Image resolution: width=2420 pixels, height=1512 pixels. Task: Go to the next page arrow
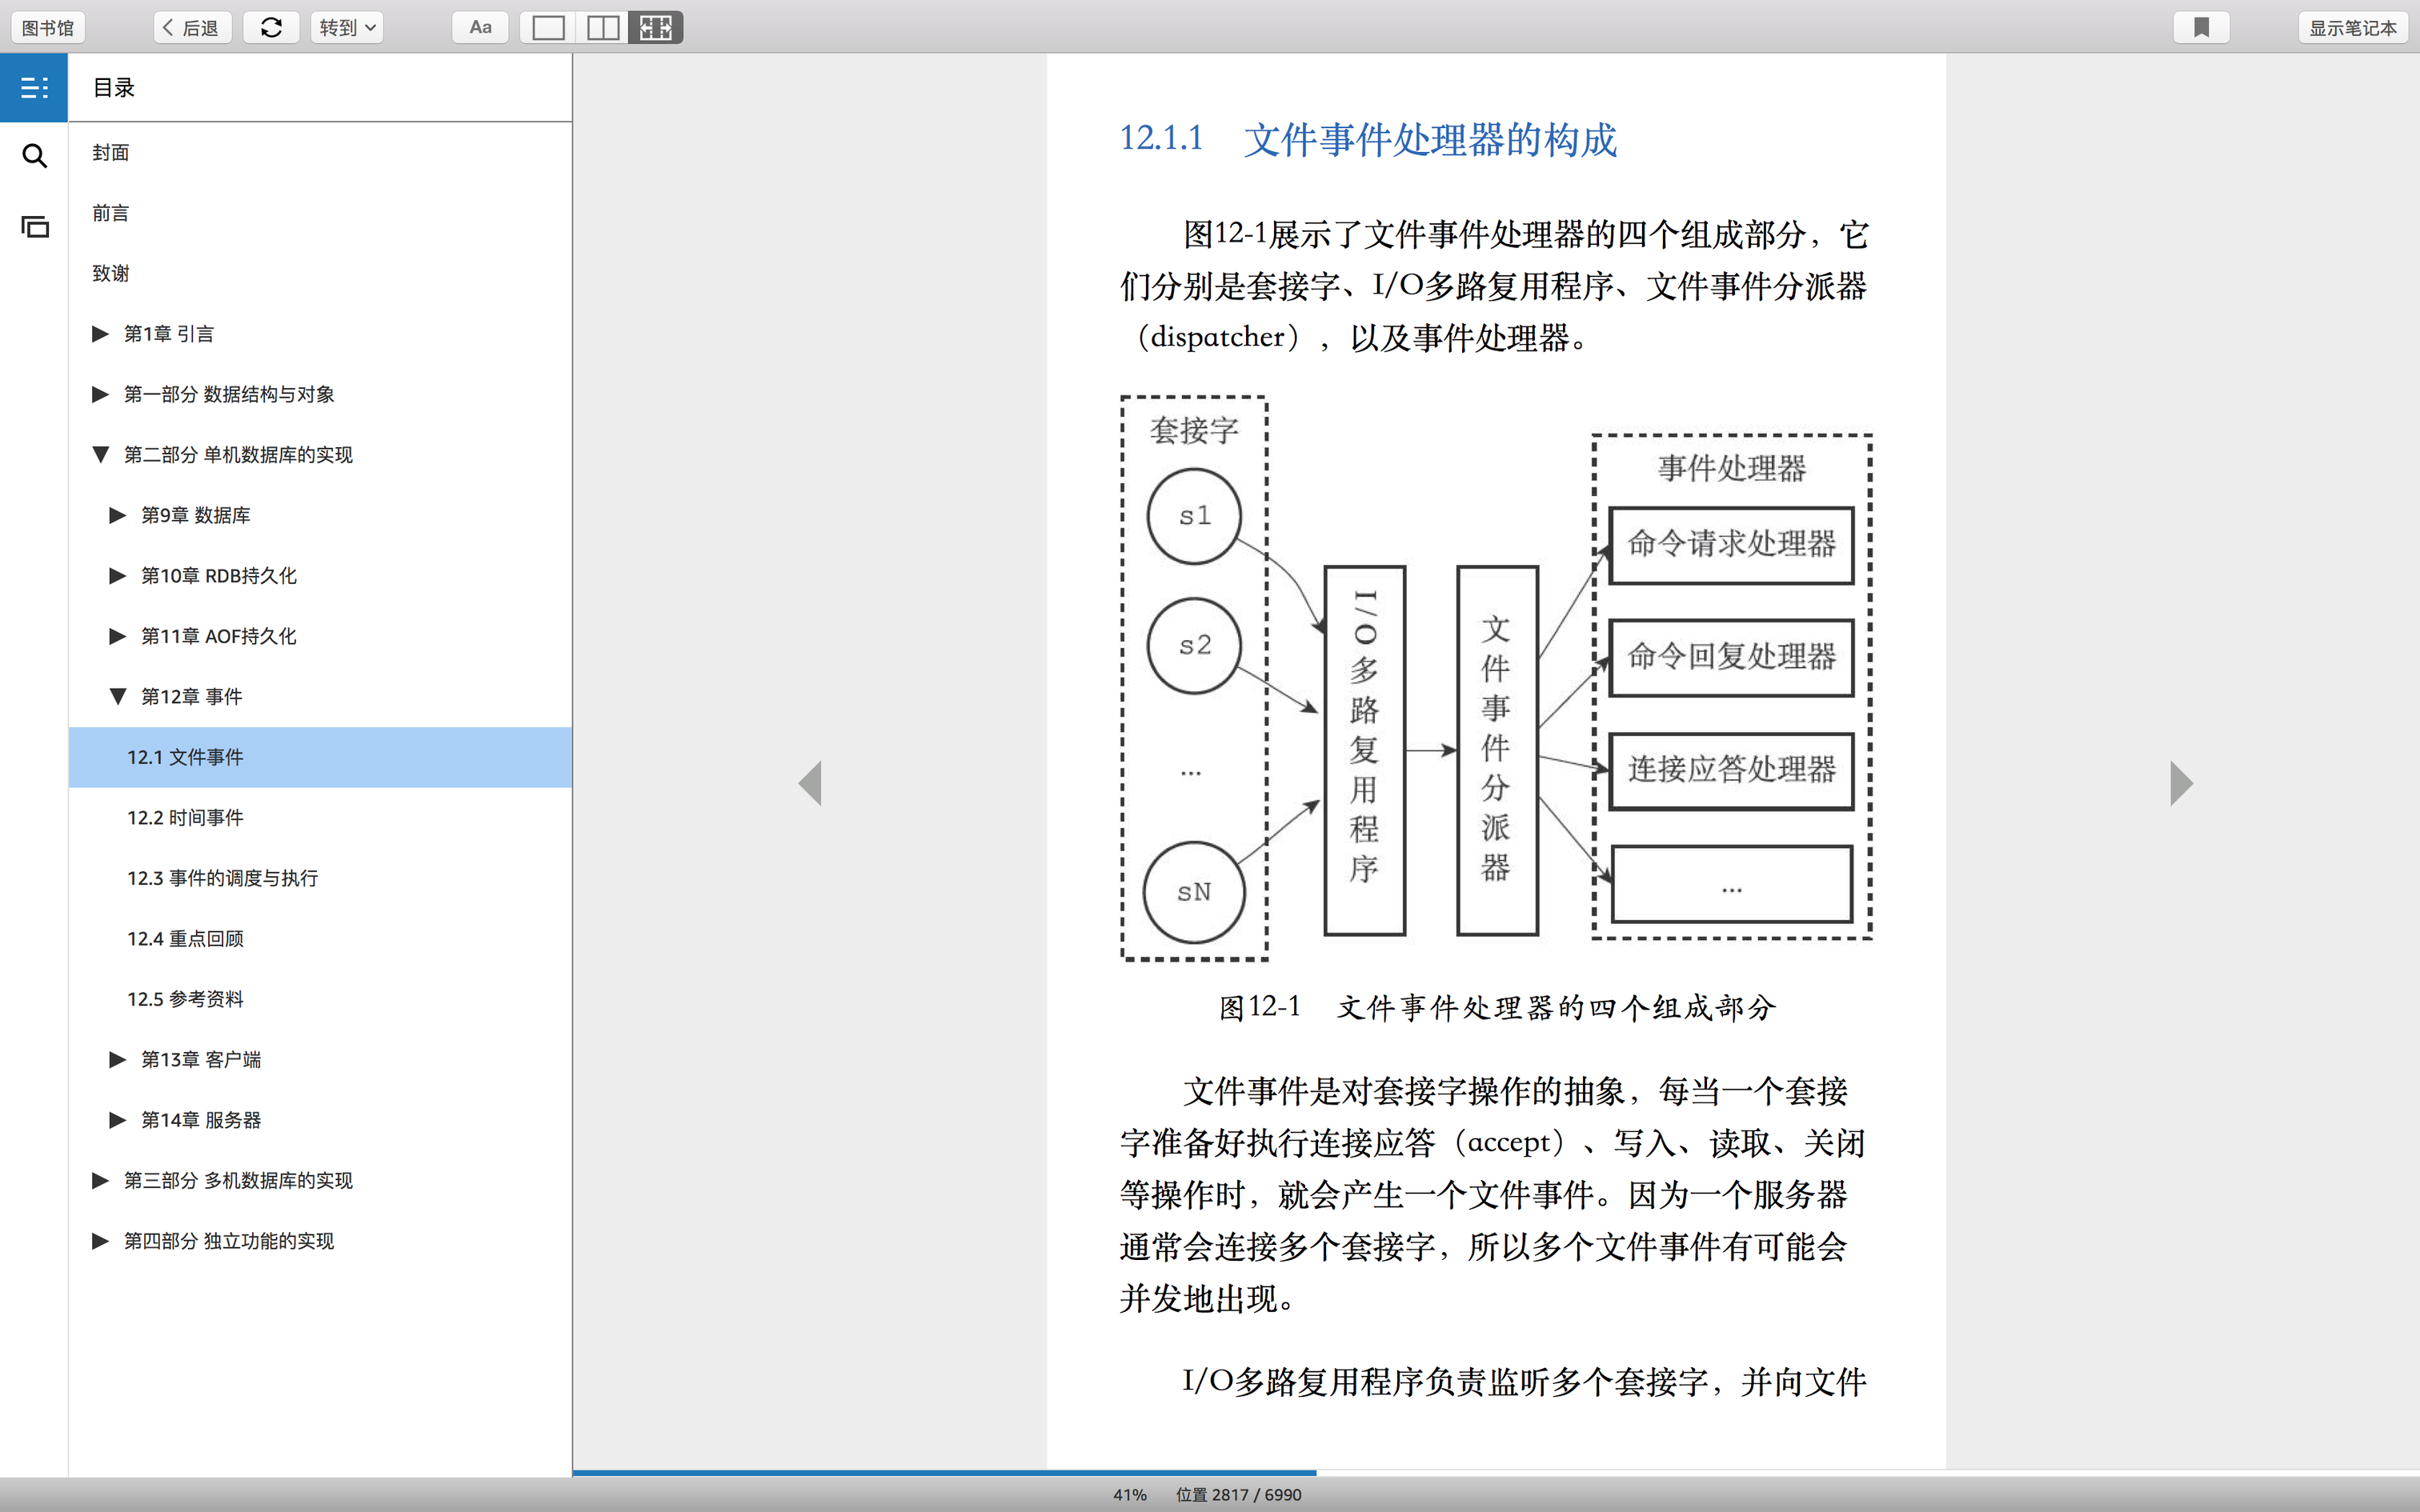pos(2181,783)
